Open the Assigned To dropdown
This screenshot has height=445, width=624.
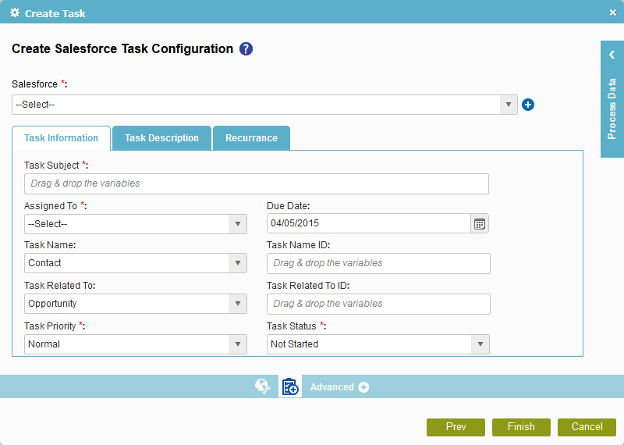(135, 224)
